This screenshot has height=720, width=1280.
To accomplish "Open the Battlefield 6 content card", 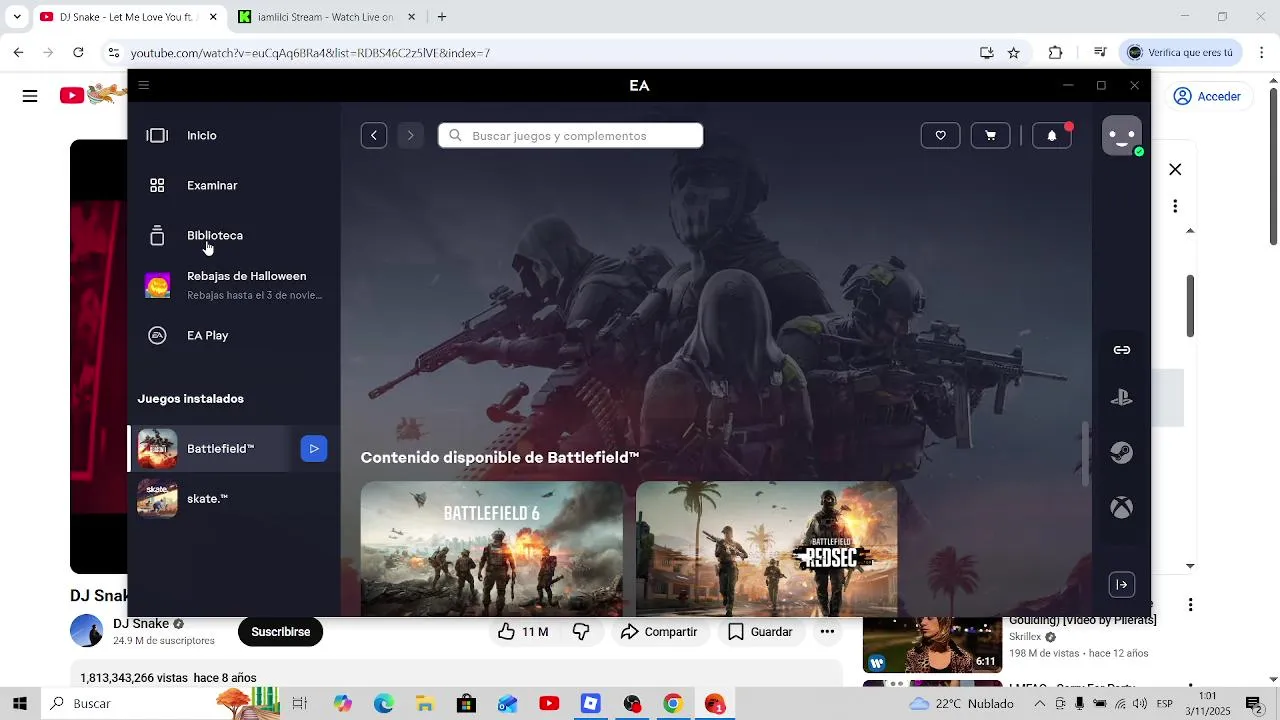I will point(492,549).
